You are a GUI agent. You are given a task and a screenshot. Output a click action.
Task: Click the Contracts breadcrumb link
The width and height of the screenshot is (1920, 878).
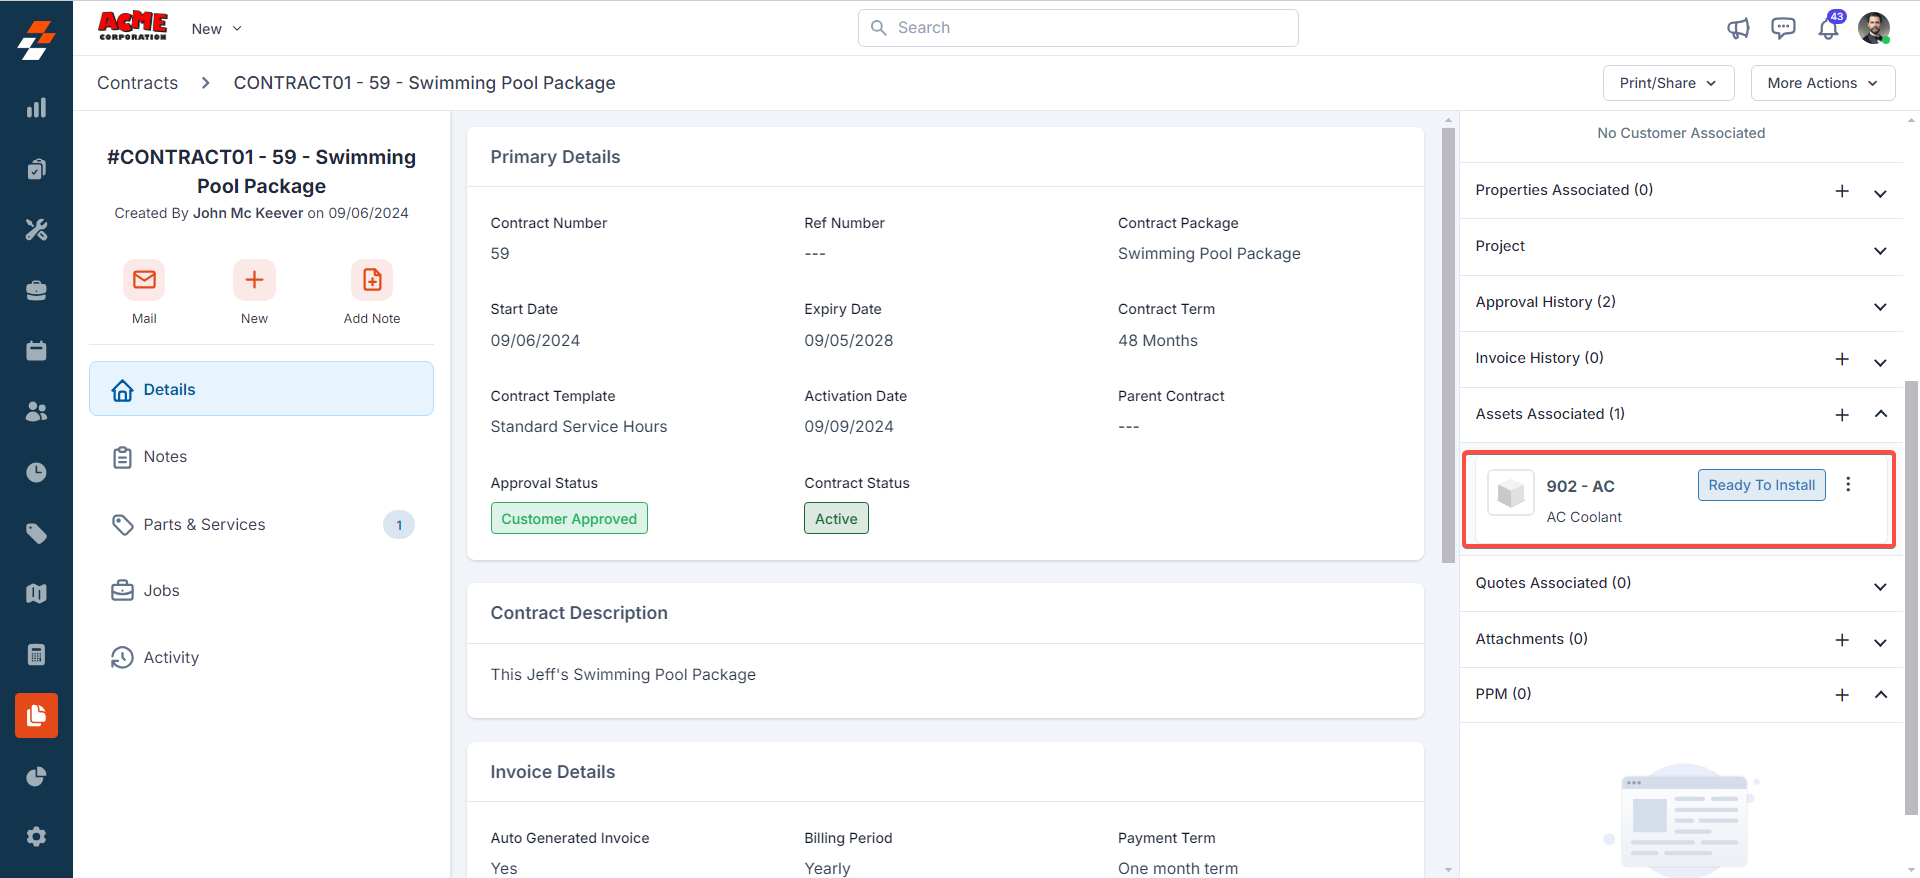click(x=137, y=83)
